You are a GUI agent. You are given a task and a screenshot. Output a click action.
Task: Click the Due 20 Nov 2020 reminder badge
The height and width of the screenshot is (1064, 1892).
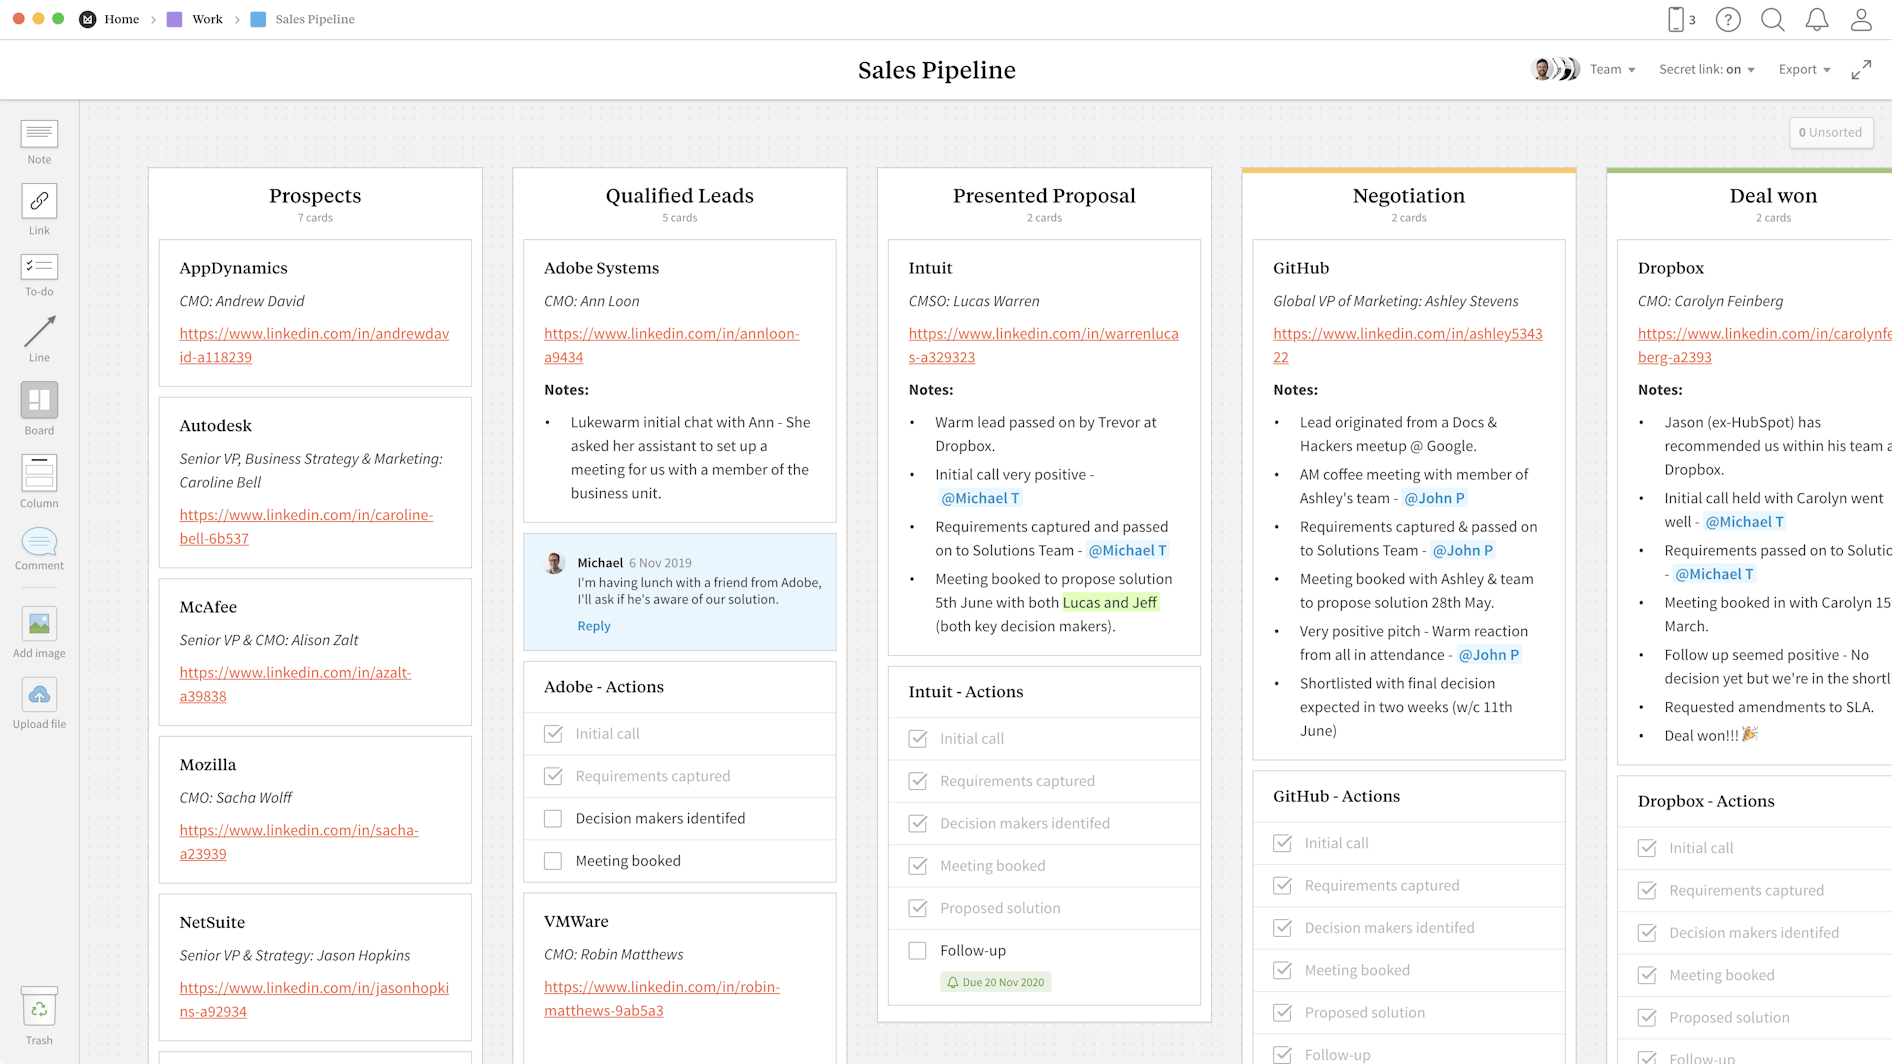(995, 982)
